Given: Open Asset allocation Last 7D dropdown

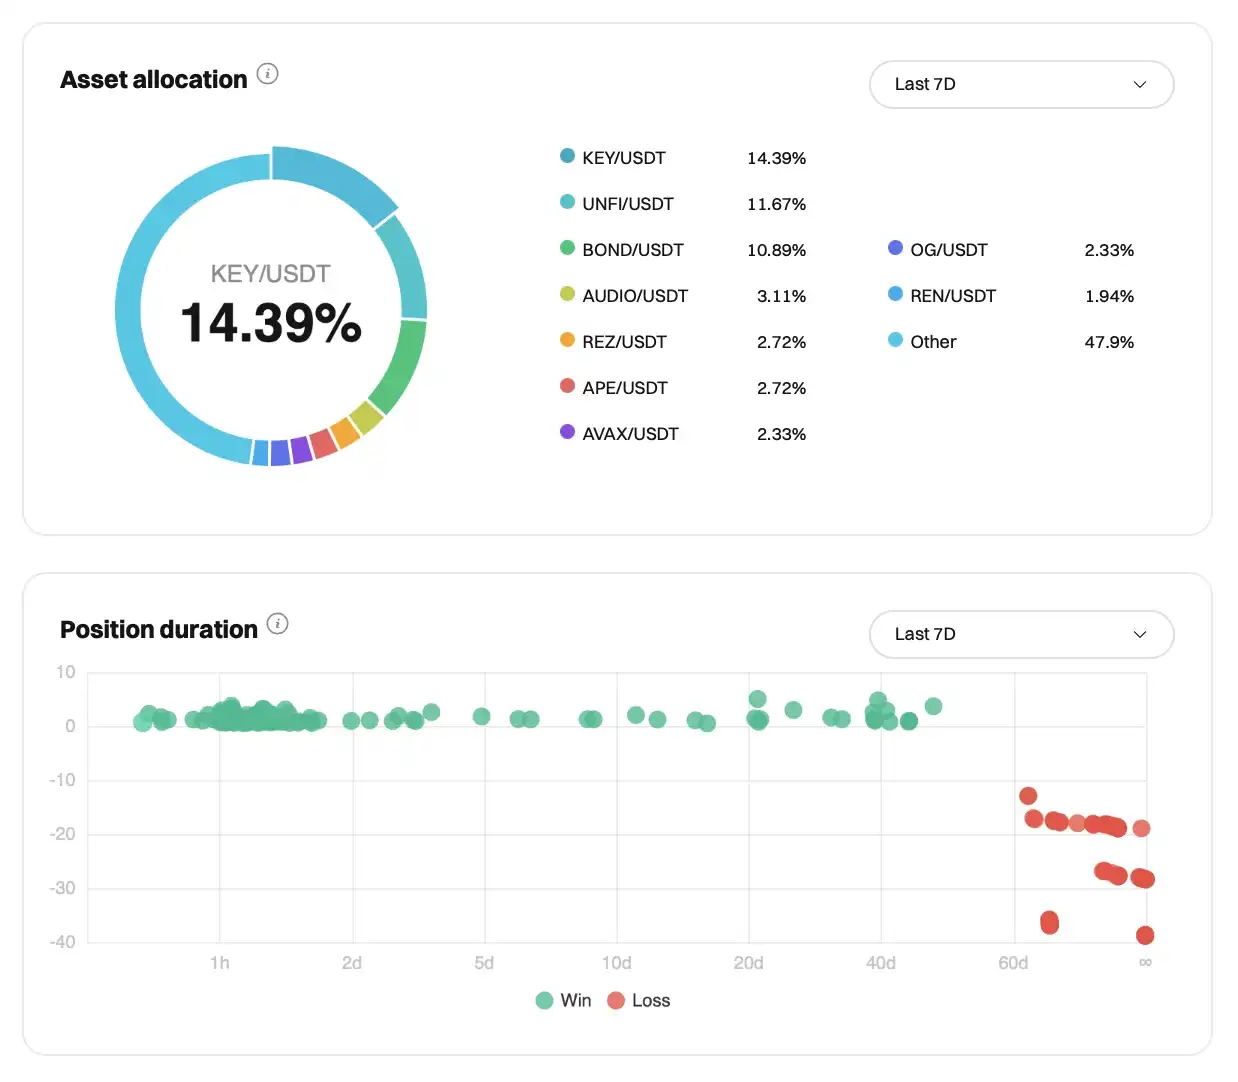Looking at the screenshot, I should pyautogui.click(x=1020, y=85).
